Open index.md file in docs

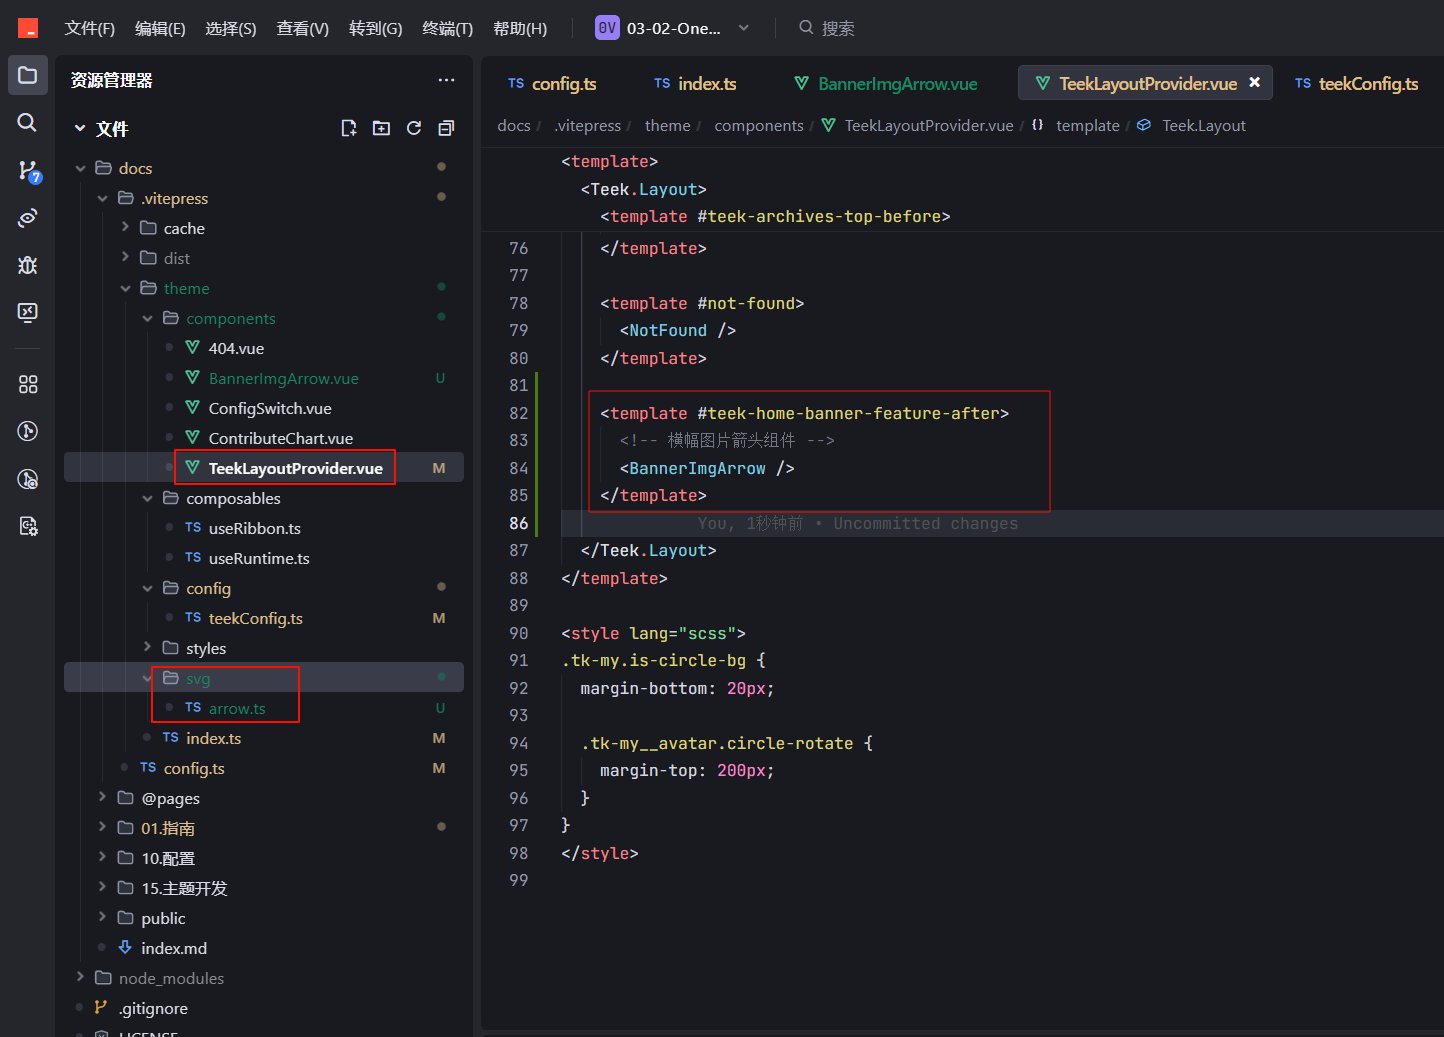(x=173, y=948)
